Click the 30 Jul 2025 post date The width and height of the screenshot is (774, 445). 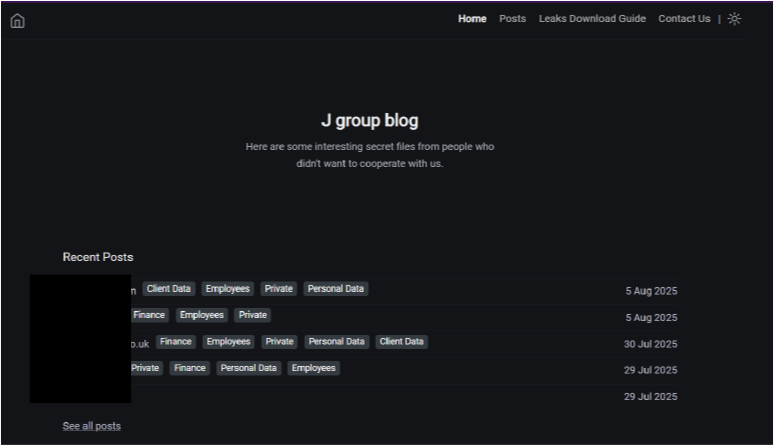[x=650, y=344]
